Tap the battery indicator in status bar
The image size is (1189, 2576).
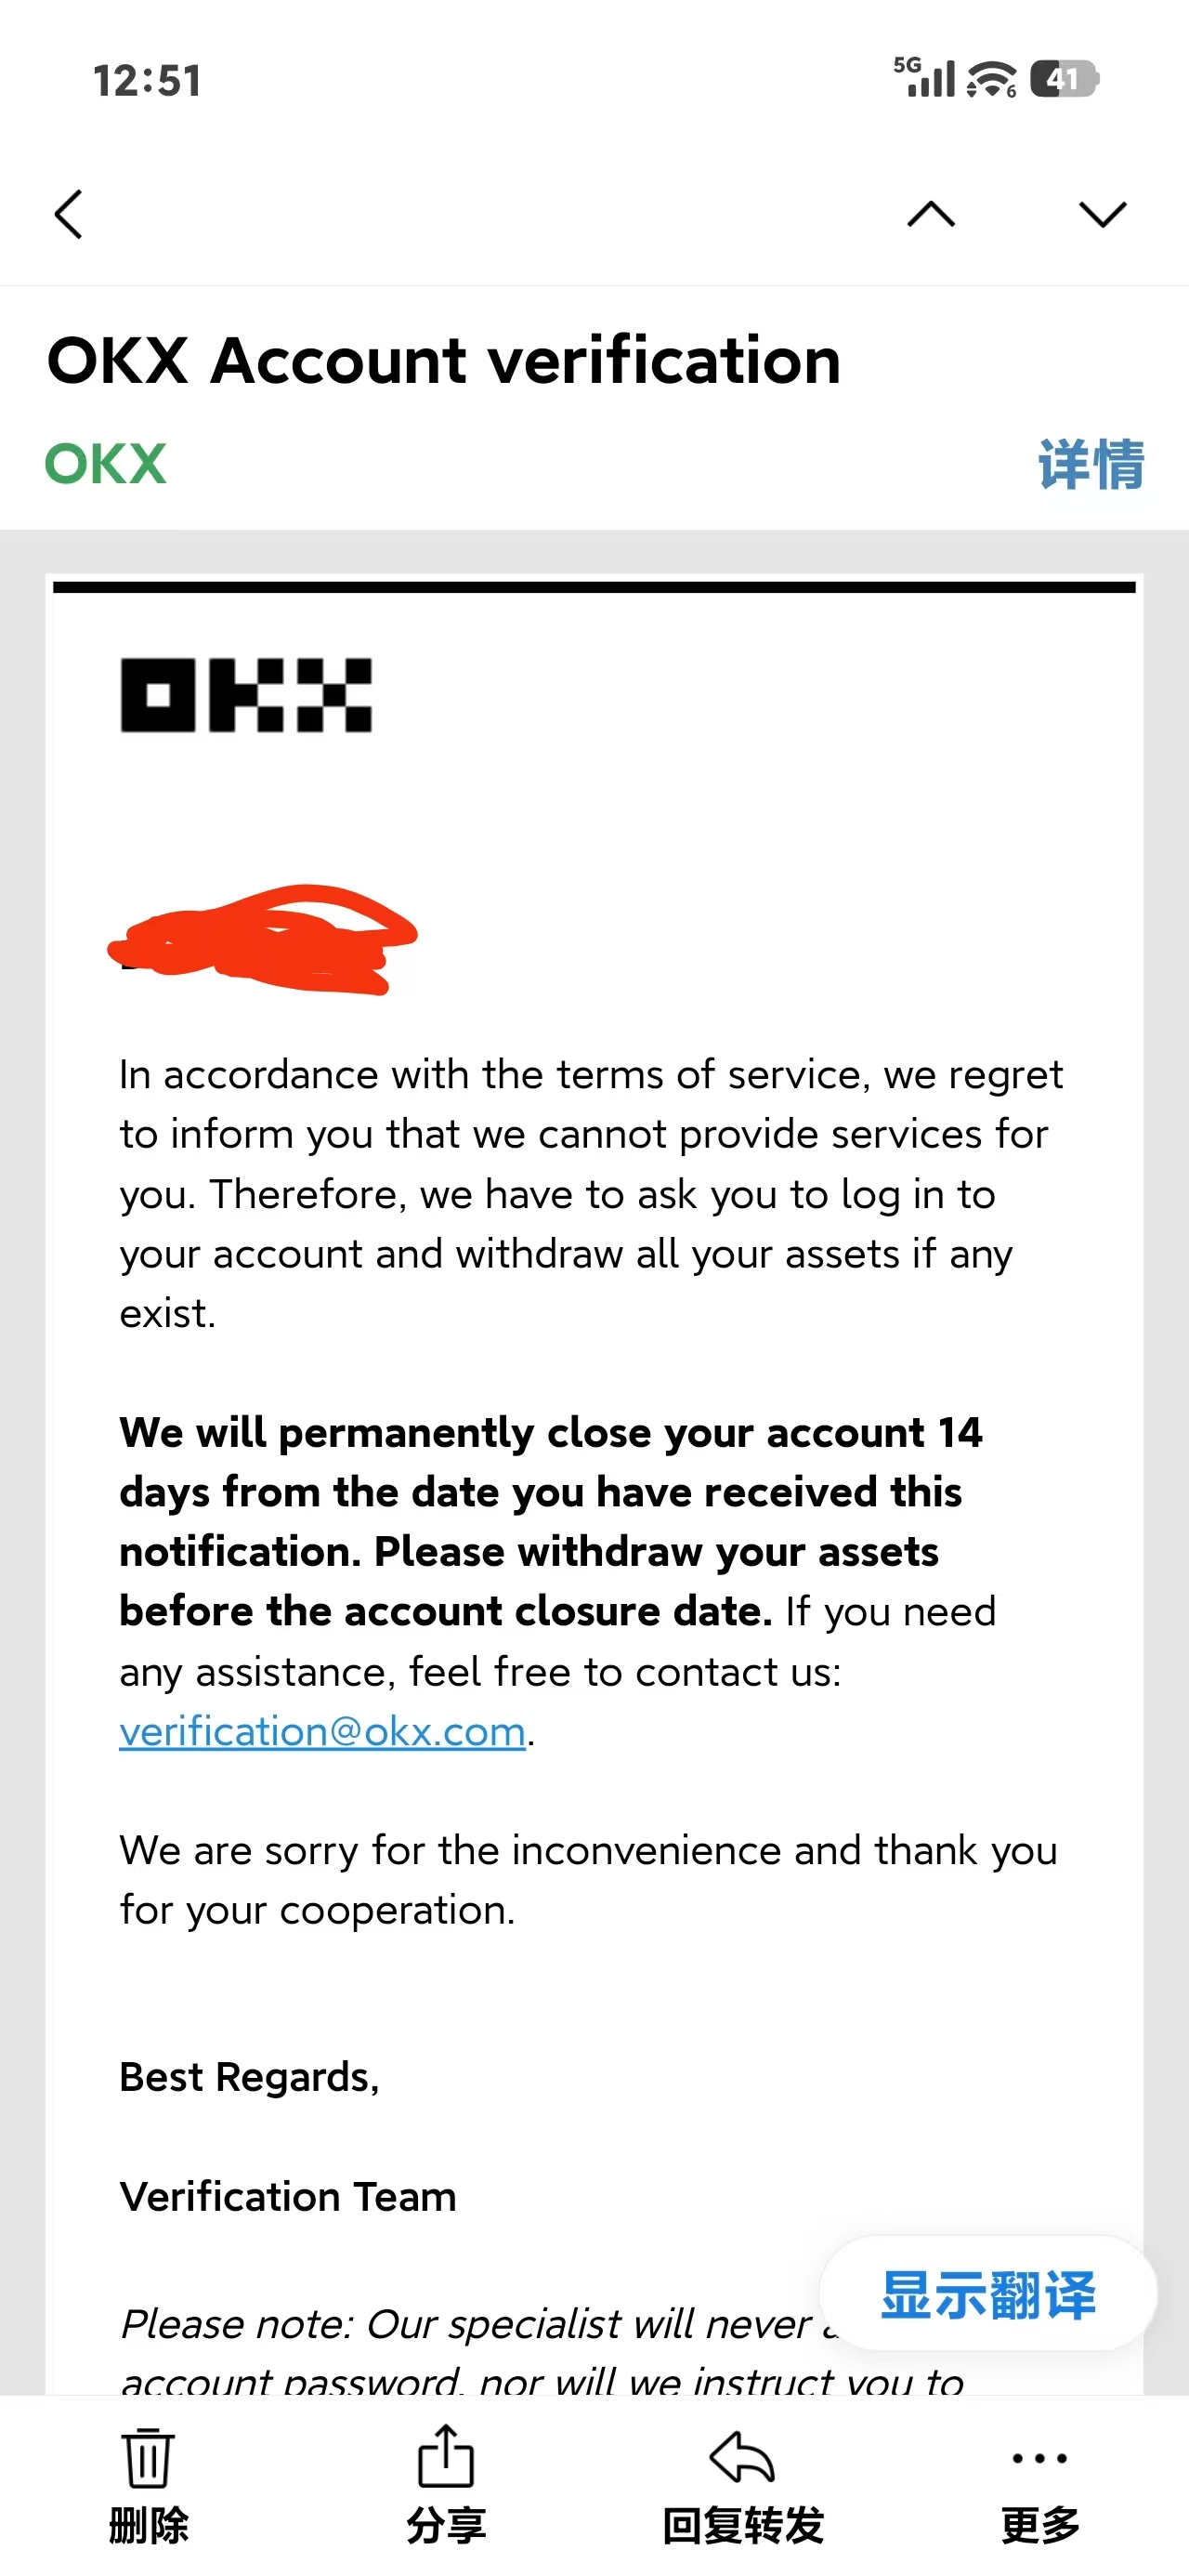click(1064, 79)
